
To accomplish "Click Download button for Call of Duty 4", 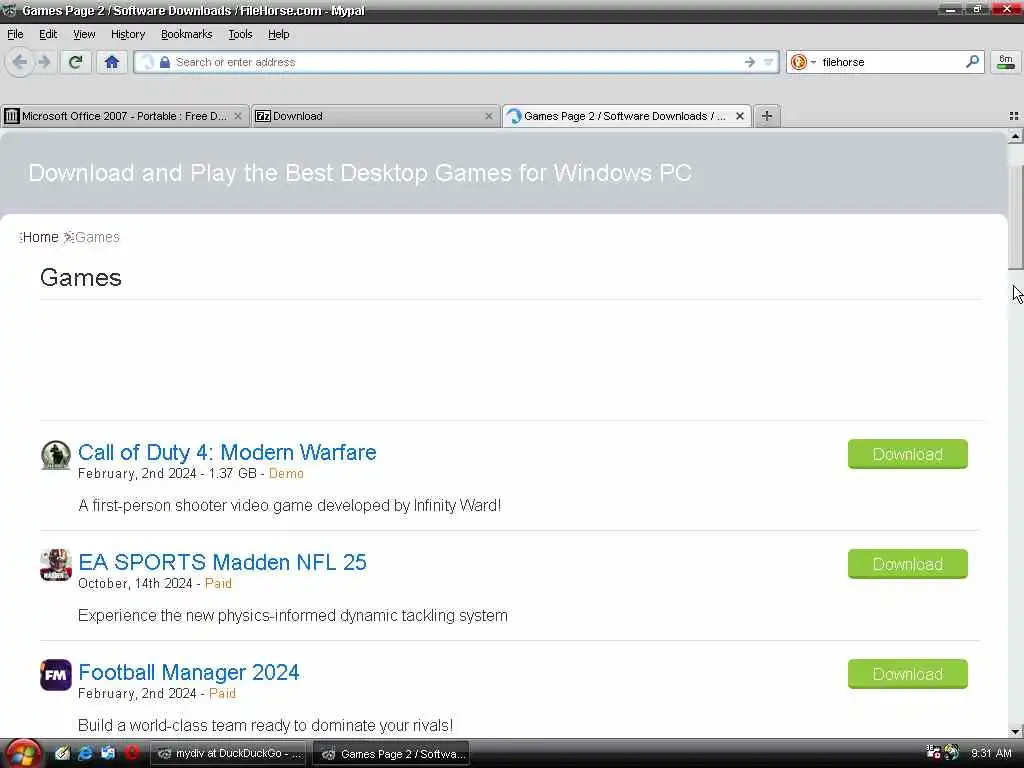I will click(x=907, y=454).
